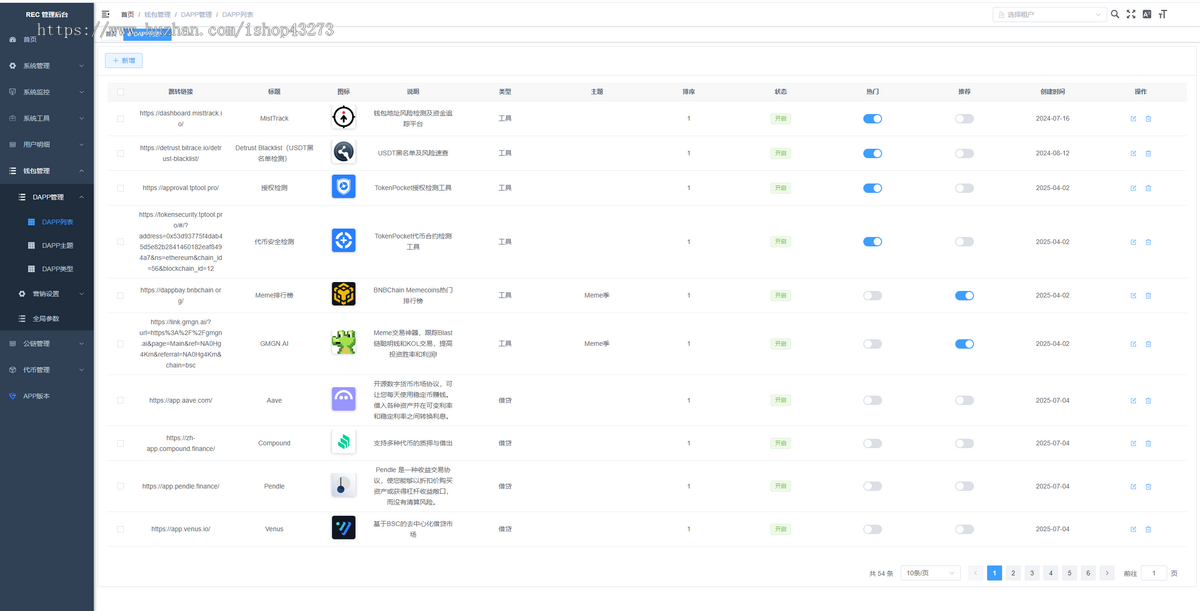Image resolution: width=1200 pixels, height=611 pixels.
Task: Expand the 系统工具 sidebar chevron
Action: pos(82,118)
